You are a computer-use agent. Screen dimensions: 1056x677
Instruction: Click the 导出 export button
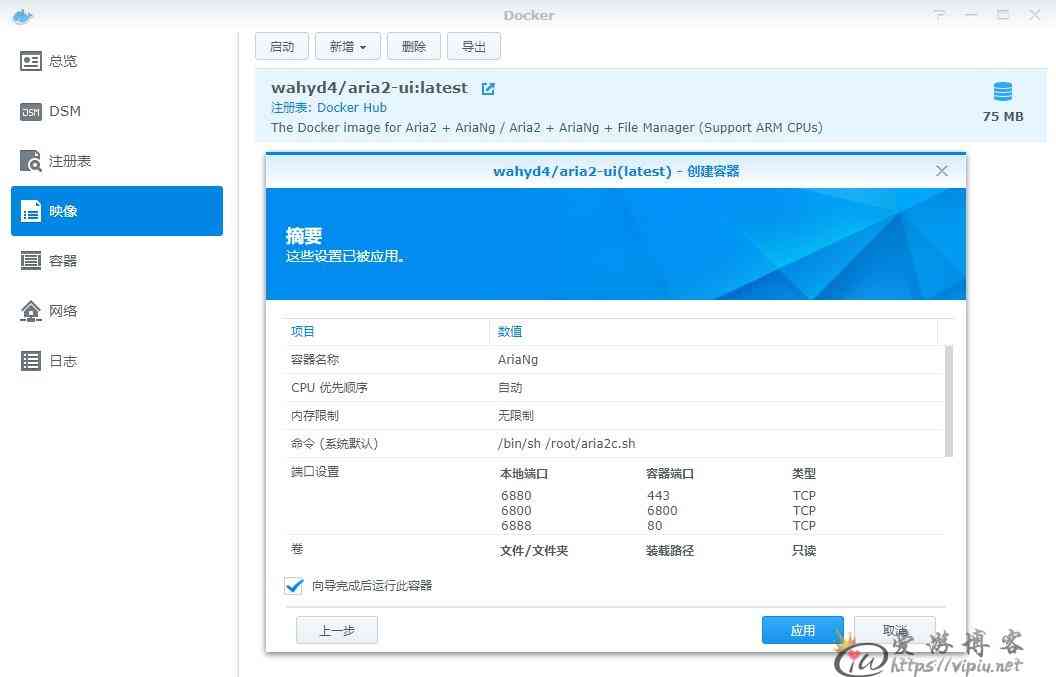coord(473,46)
